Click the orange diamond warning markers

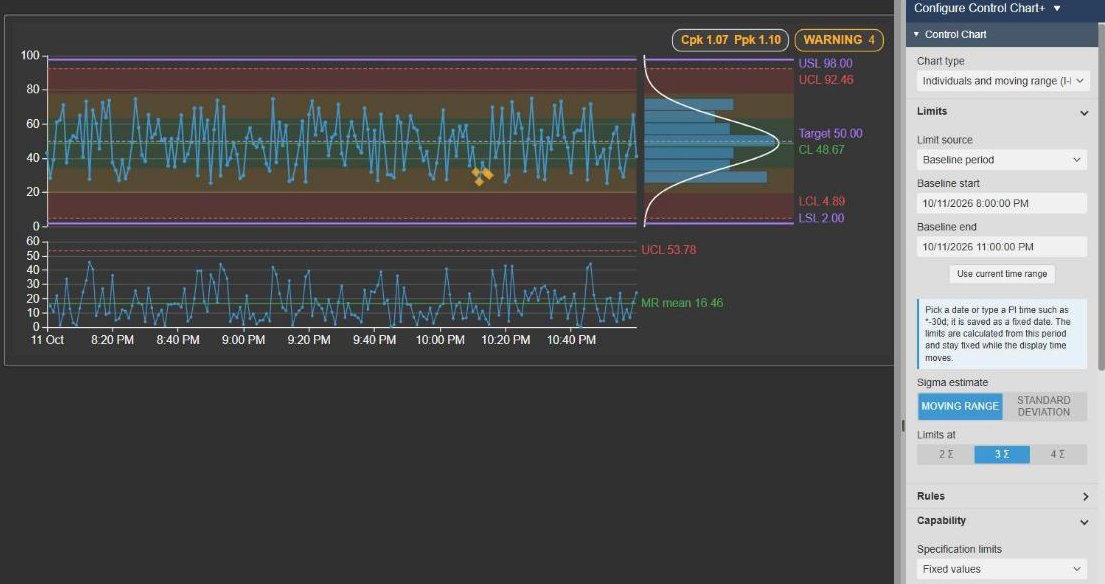pos(482,175)
